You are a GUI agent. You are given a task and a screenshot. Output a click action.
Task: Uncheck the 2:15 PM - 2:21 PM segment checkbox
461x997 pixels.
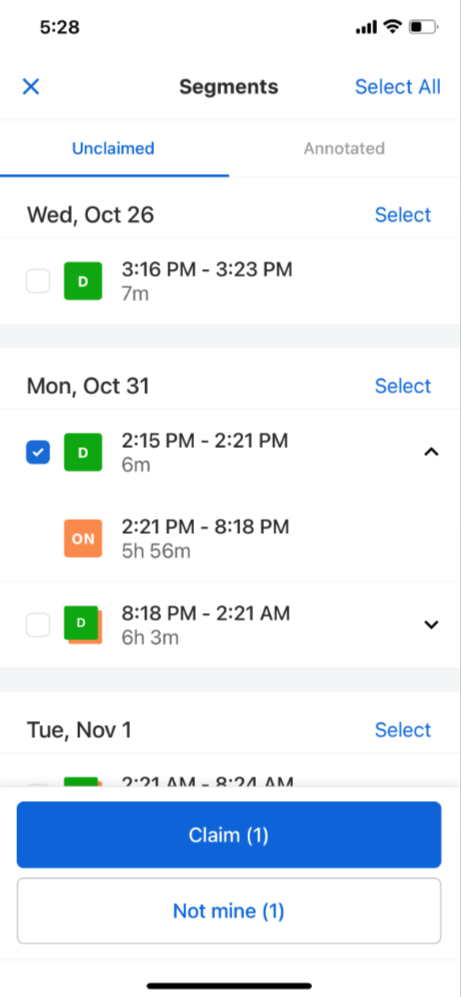coord(38,452)
